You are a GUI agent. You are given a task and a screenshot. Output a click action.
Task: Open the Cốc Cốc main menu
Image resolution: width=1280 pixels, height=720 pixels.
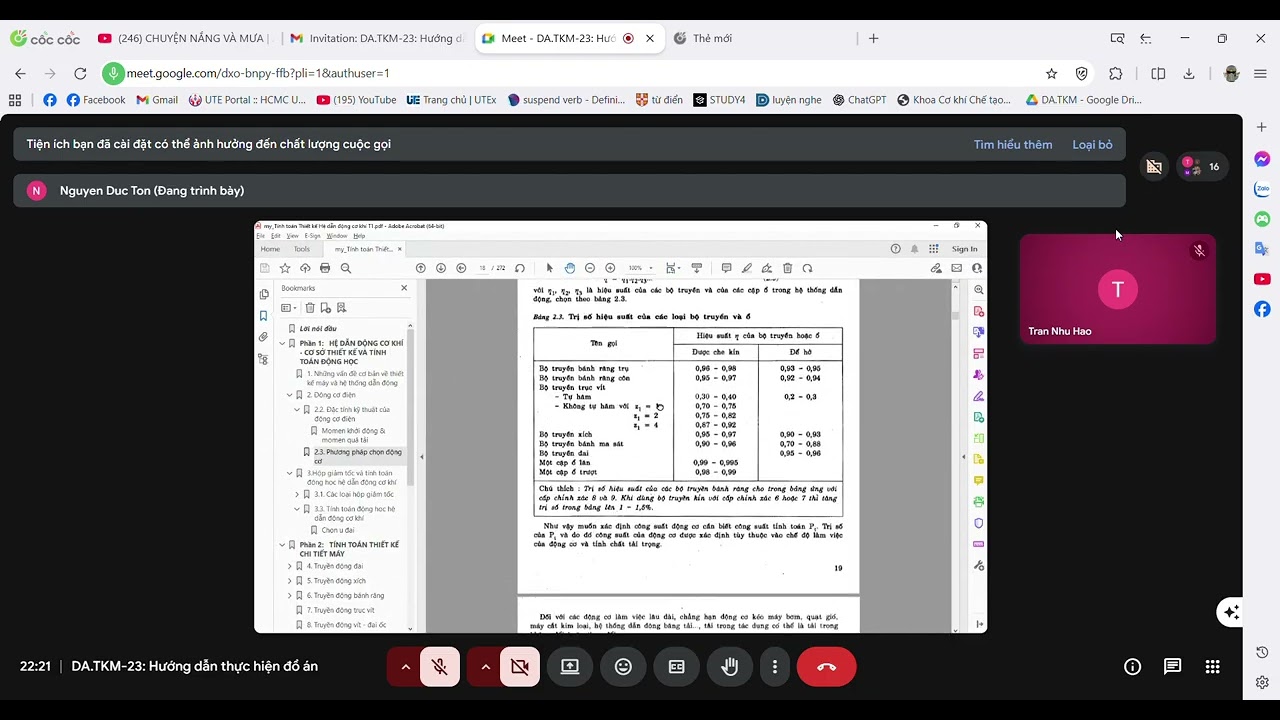[1260, 73]
